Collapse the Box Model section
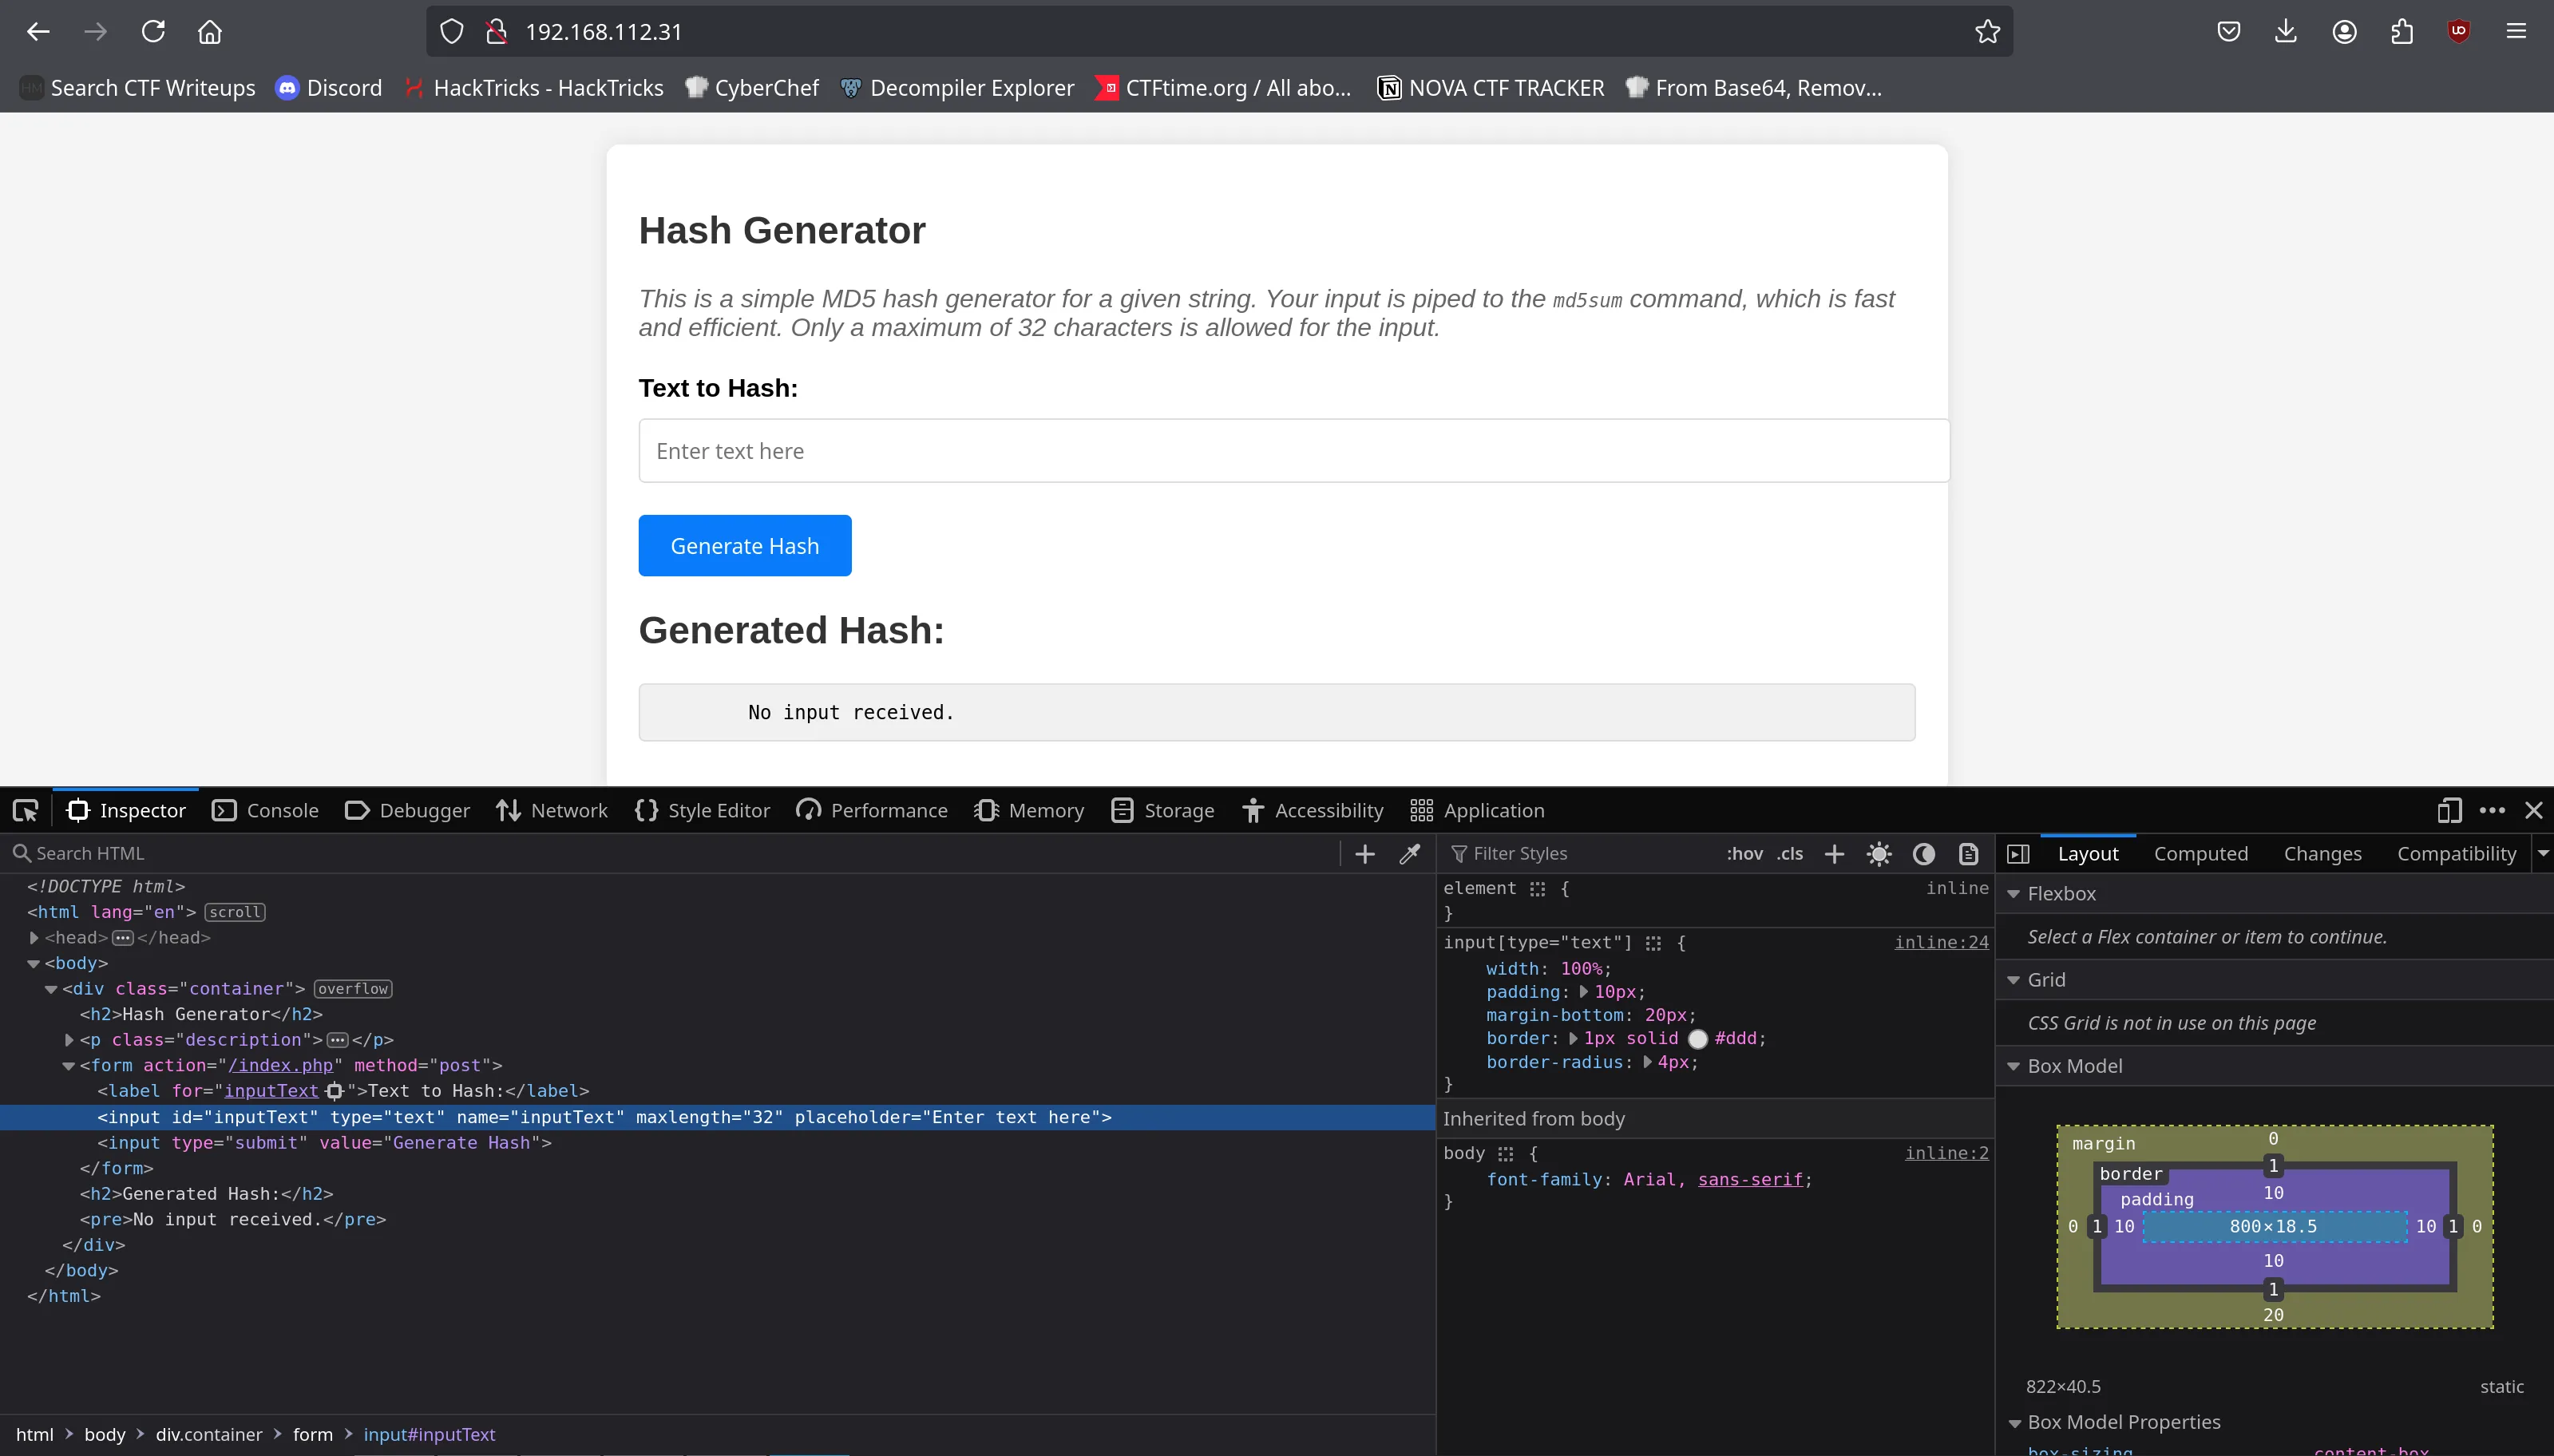 coord(2014,1066)
